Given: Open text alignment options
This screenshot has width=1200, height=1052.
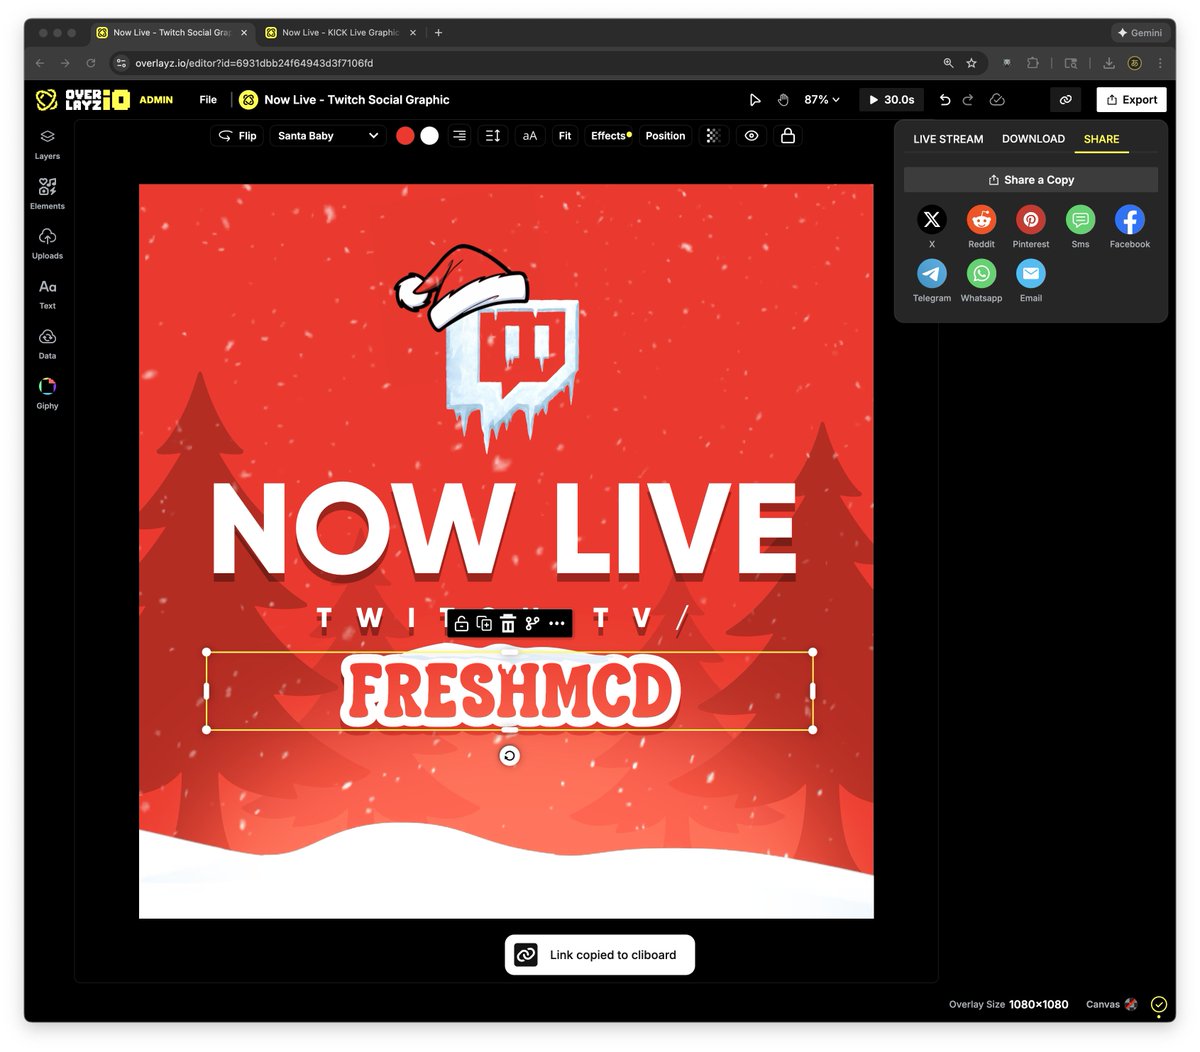Looking at the screenshot, I should pyautogui.click(x=459, y=136).
